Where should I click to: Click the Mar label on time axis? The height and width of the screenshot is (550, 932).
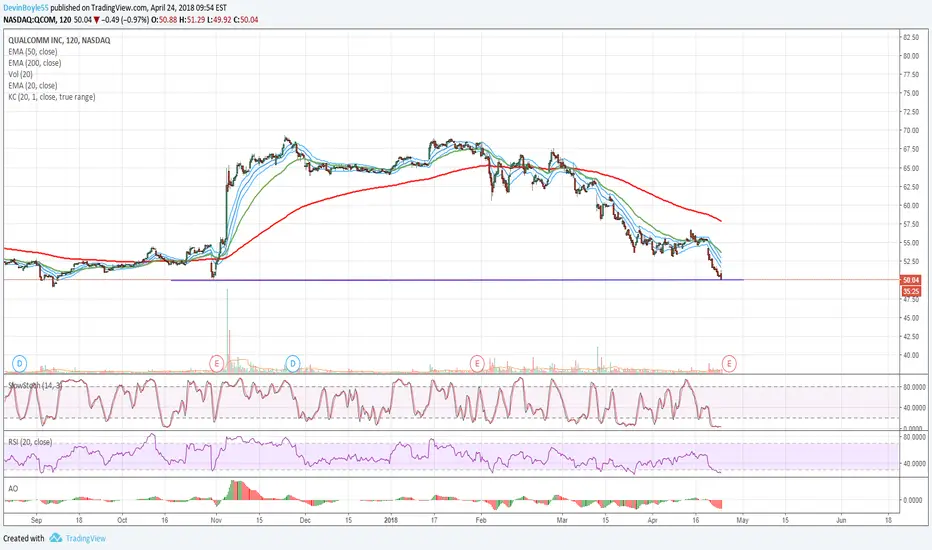562,520
